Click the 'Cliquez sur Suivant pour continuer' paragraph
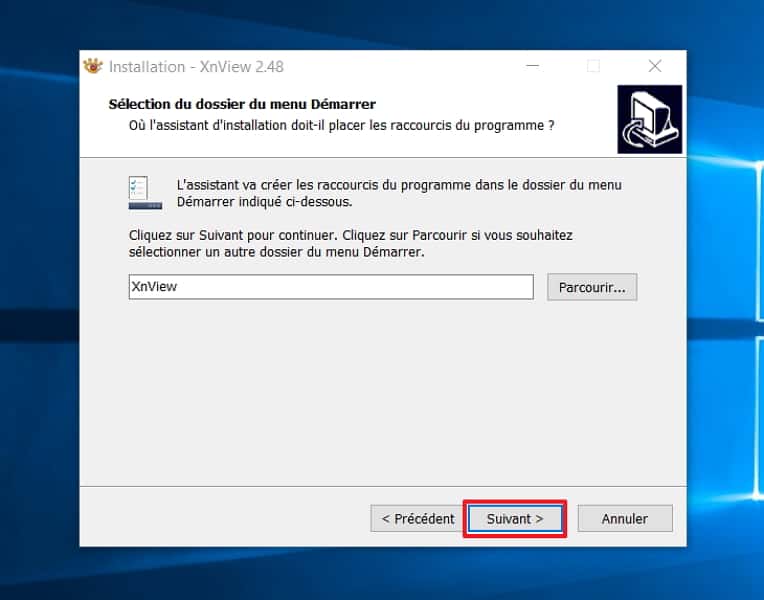 point(351,244)
